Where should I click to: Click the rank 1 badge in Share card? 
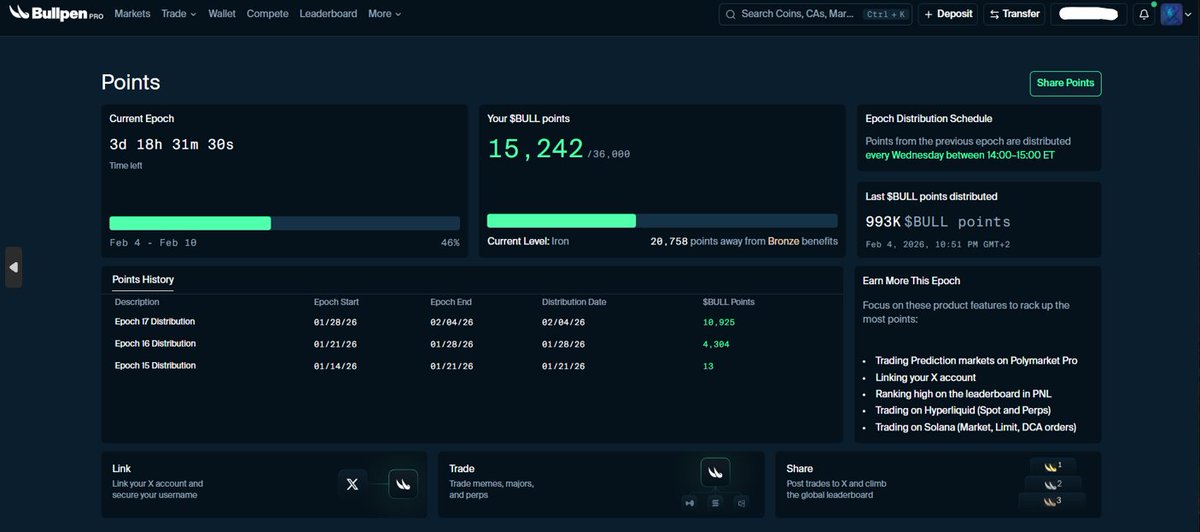point(1052,466)
